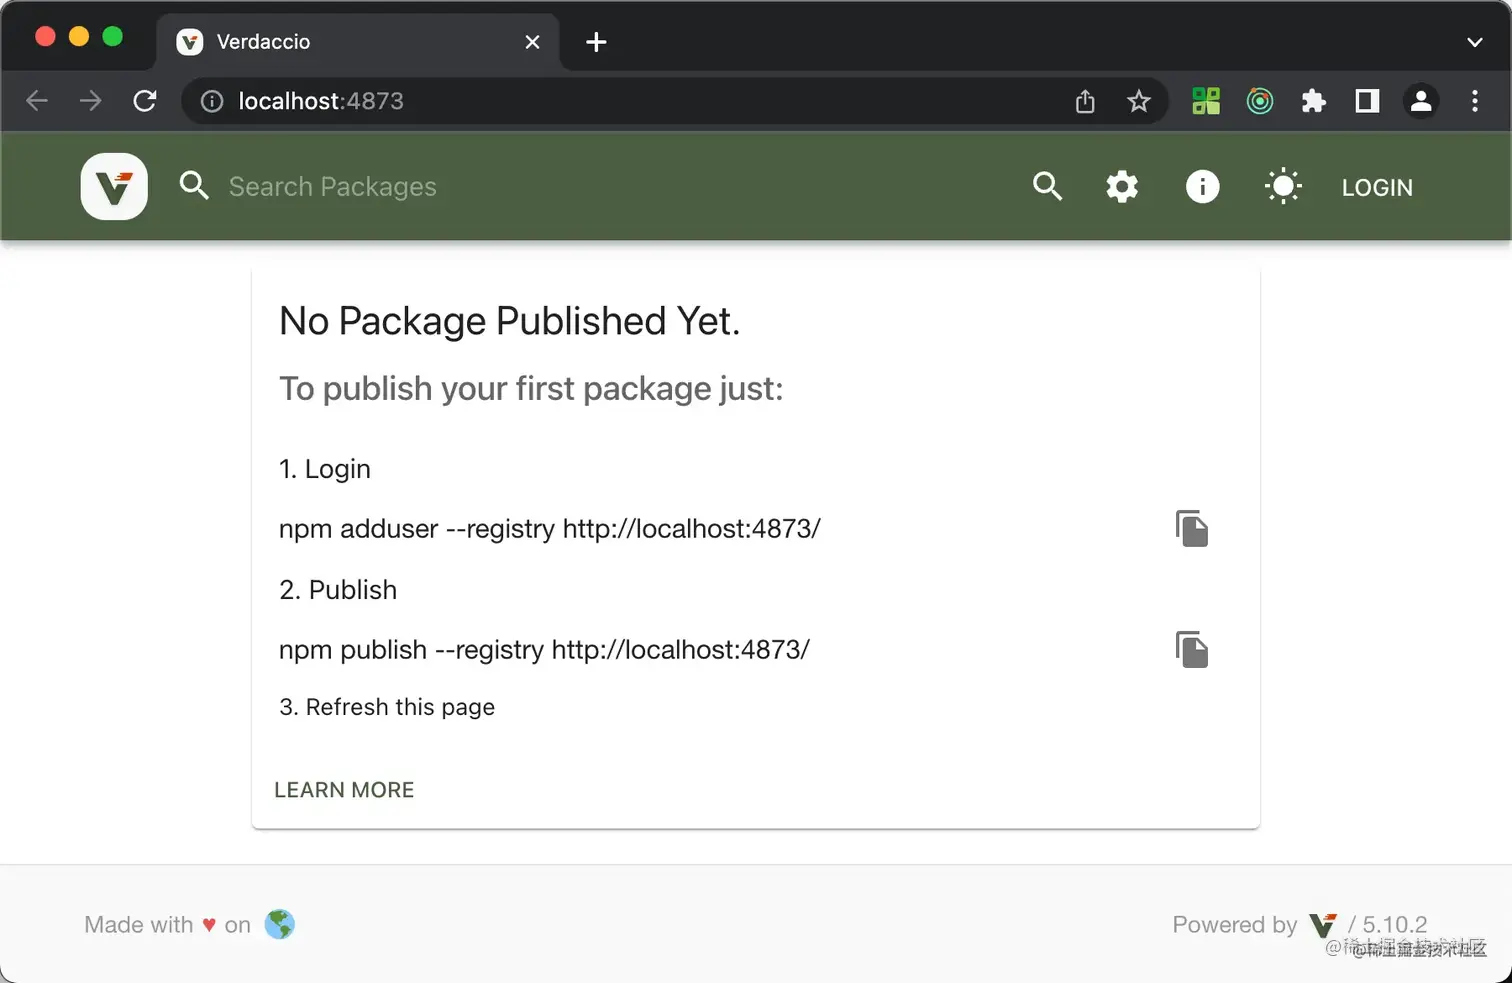Bookmark this page with star icon
Viewport: 1512px width, 983px height.
pos(1138,101)
